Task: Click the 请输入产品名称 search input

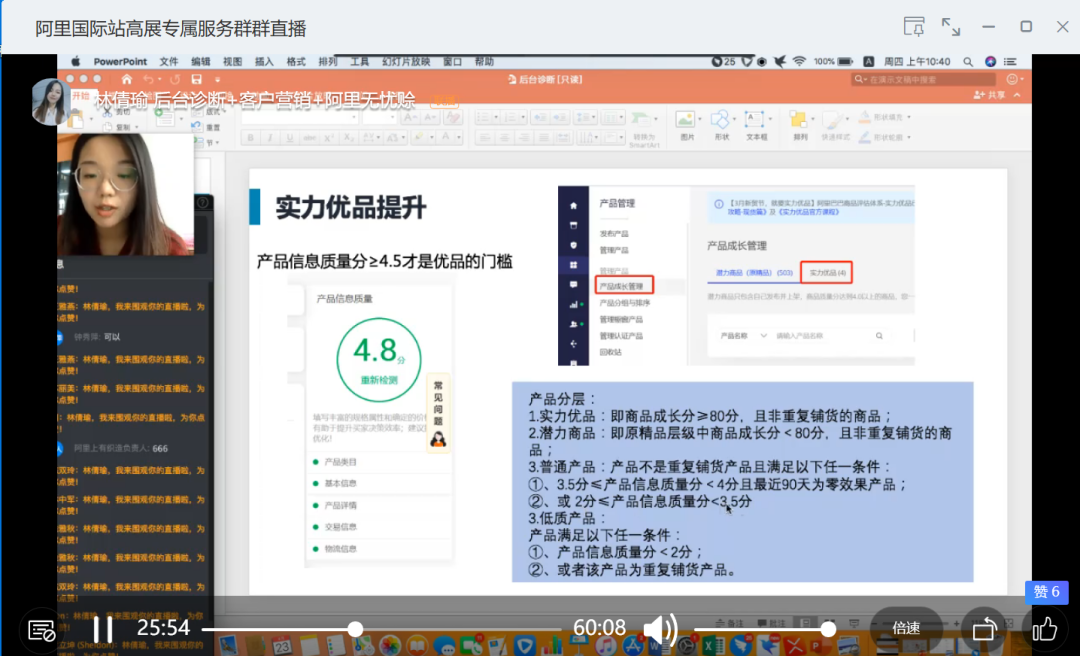Action: (800, 336)
